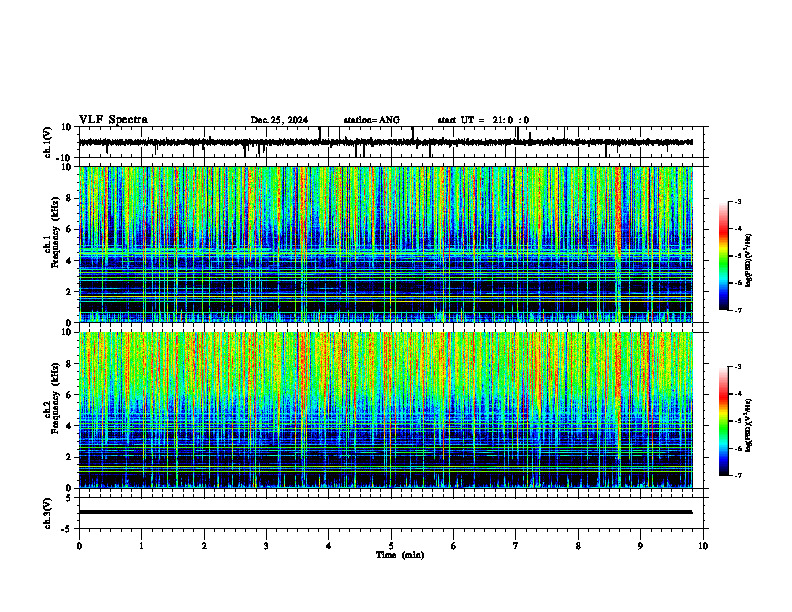Click the "VLF Spectra" title text
Screen dimensions: 792x612
pyautogui.click(x=113, y=120)
